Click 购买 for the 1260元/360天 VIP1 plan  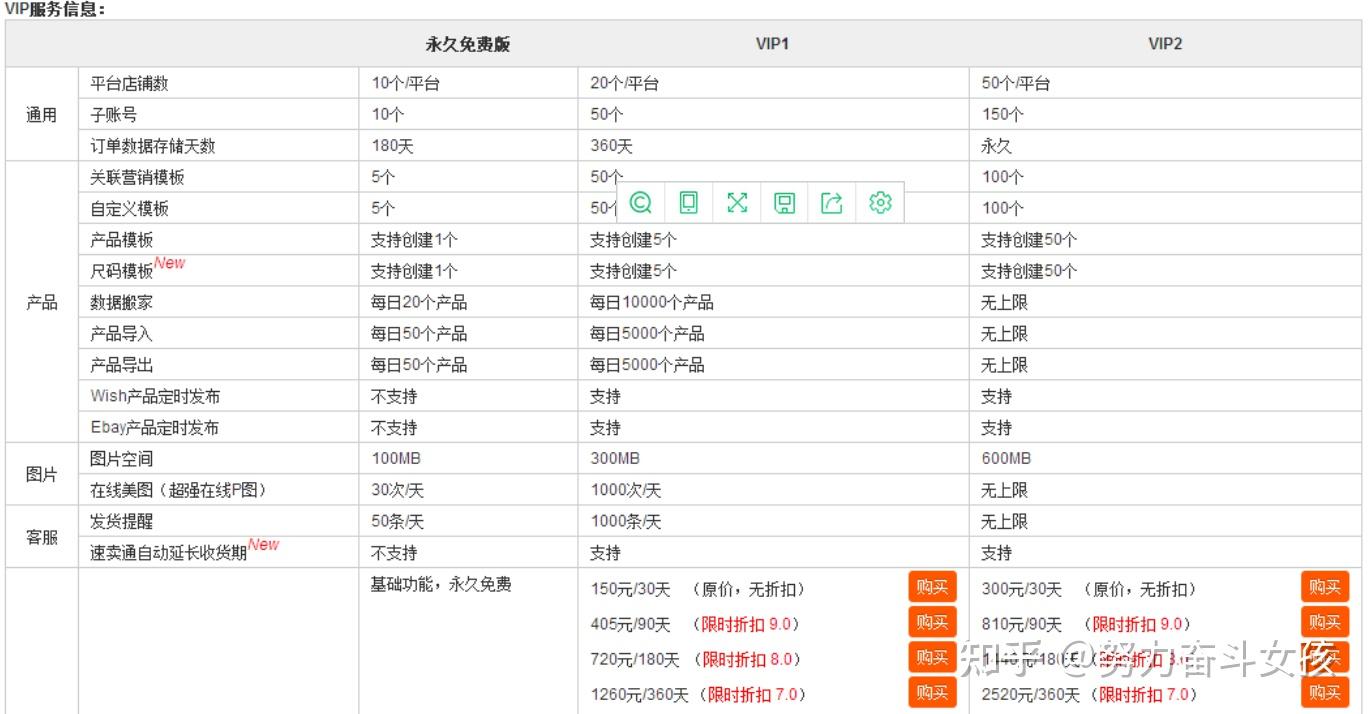coord(931,692)
